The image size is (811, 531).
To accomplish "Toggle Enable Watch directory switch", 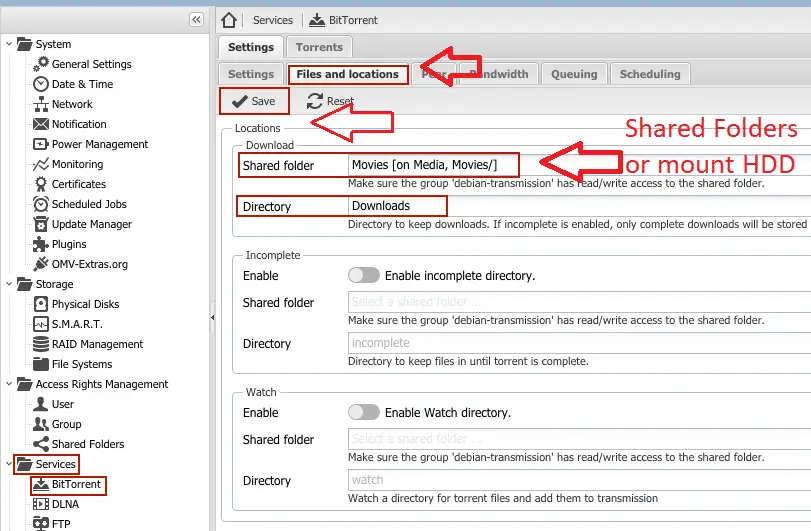I will pos(364,412).
